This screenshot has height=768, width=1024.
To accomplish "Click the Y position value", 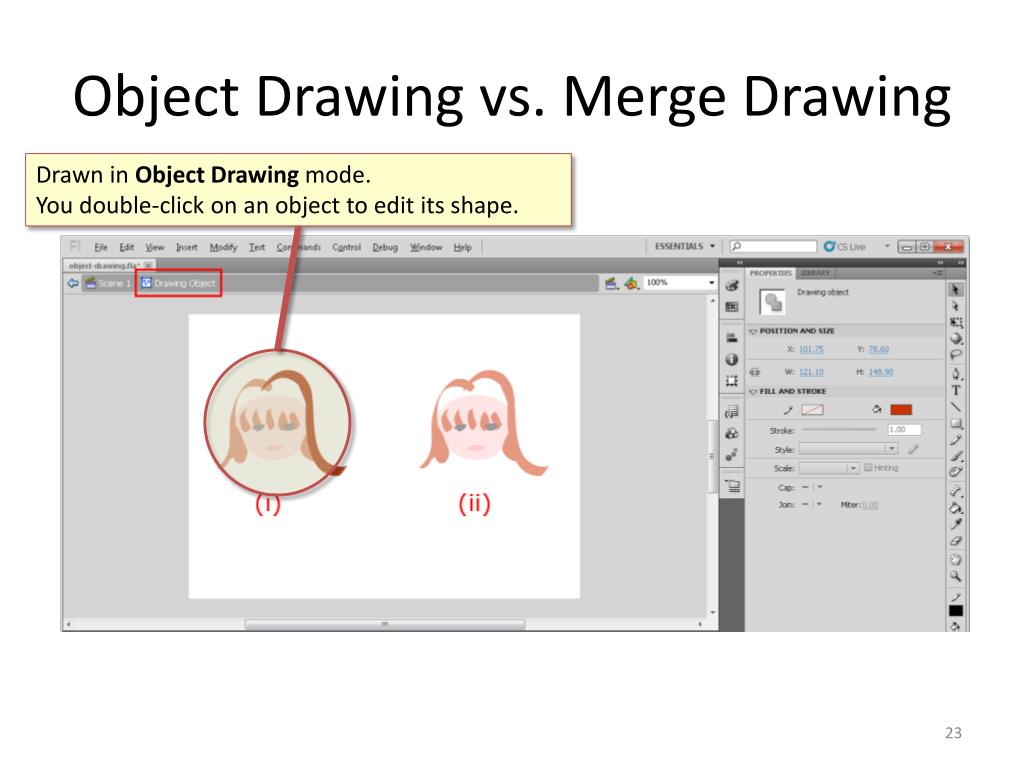I will coord(879,349).
